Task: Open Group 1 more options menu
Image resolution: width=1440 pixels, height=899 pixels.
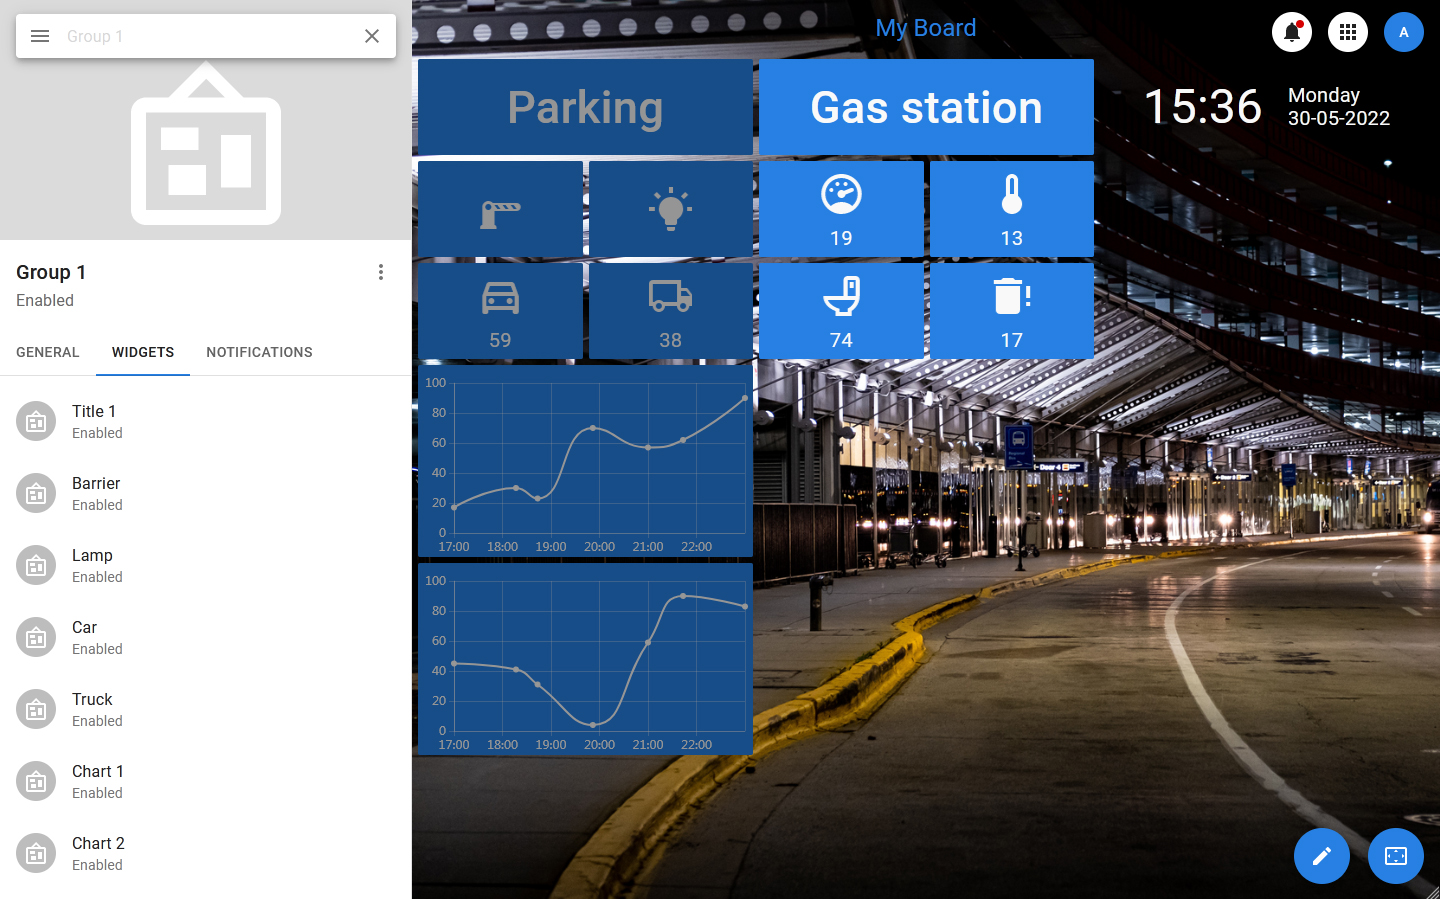Action: click(381, 272)
